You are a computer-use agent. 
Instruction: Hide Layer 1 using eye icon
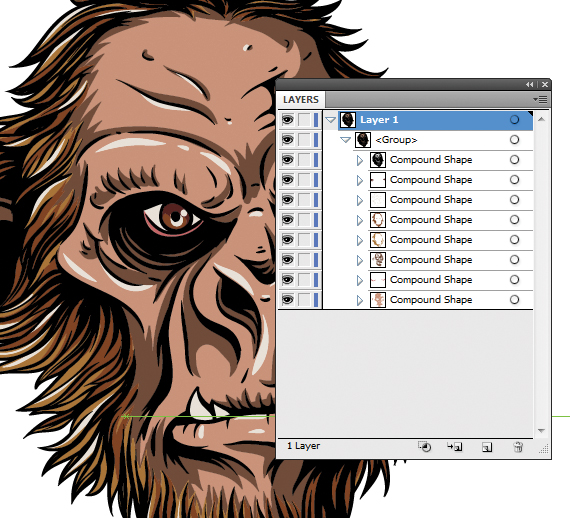pyautogui.click(x=288, y=120)
